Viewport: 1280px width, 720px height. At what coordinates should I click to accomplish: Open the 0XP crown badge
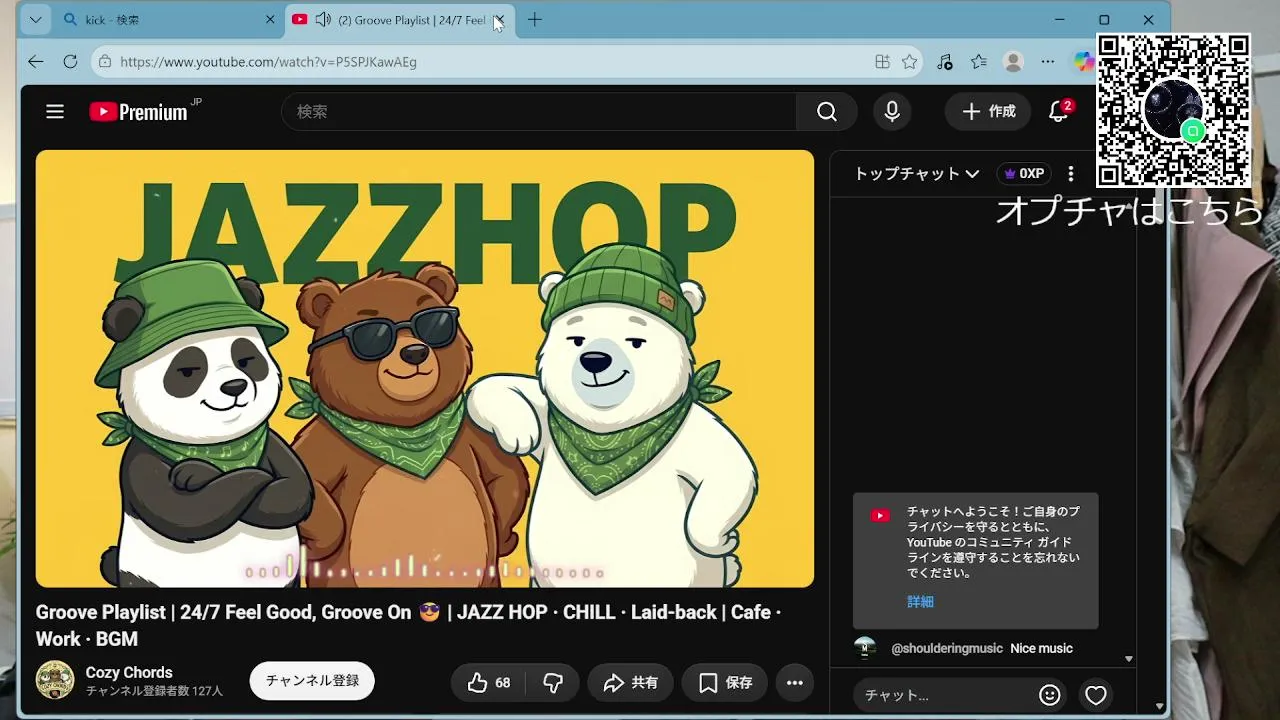[x=1024, y=174]
